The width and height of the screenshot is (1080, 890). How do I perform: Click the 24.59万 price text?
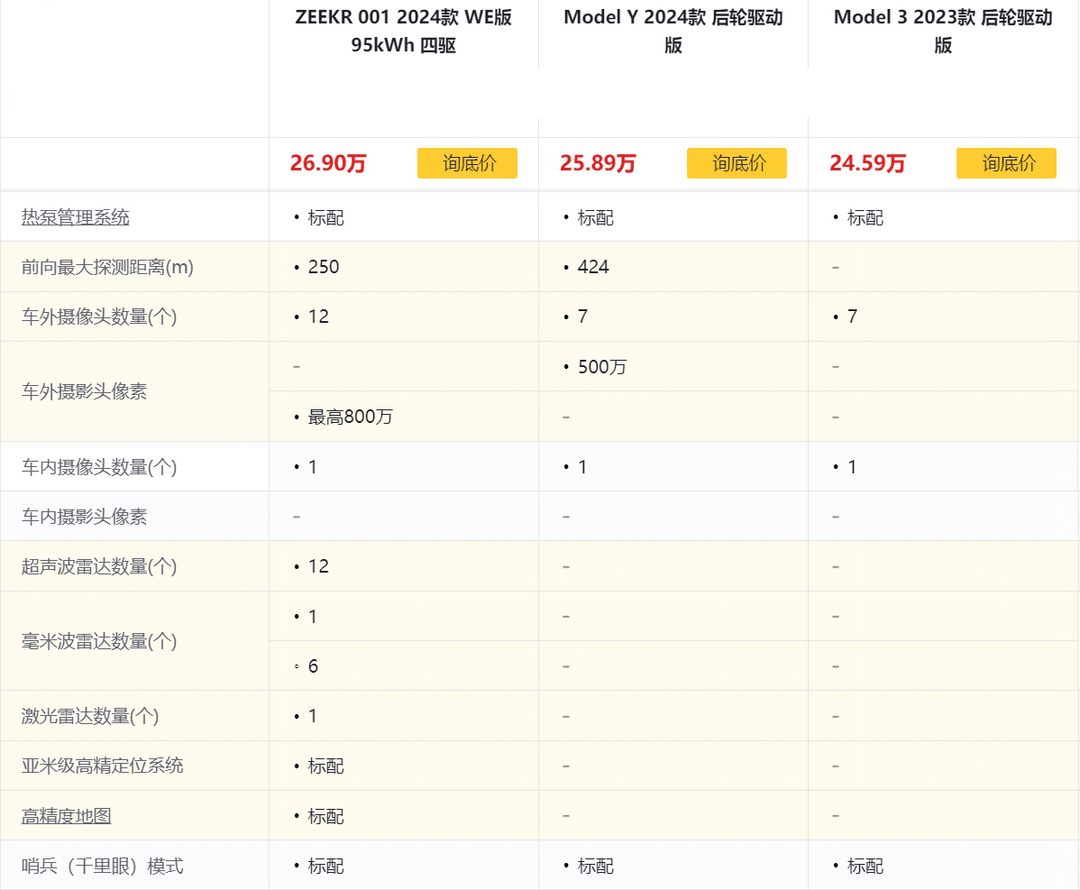click(867, 163)
